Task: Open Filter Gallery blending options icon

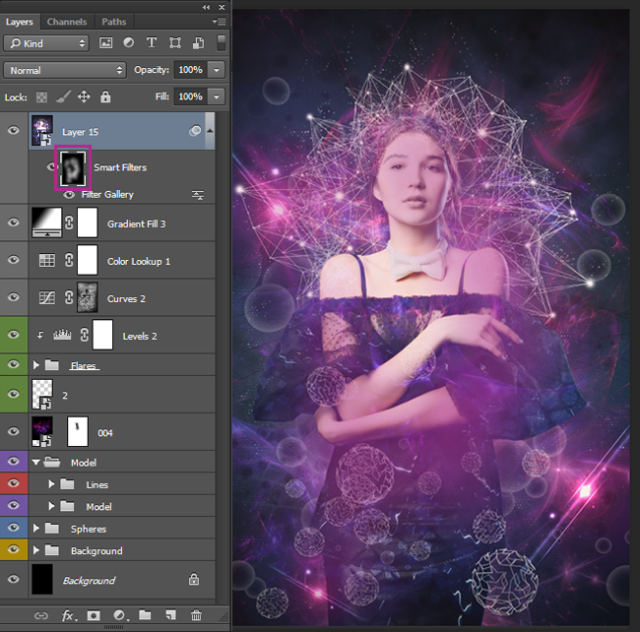Action: tap(197, 195)
